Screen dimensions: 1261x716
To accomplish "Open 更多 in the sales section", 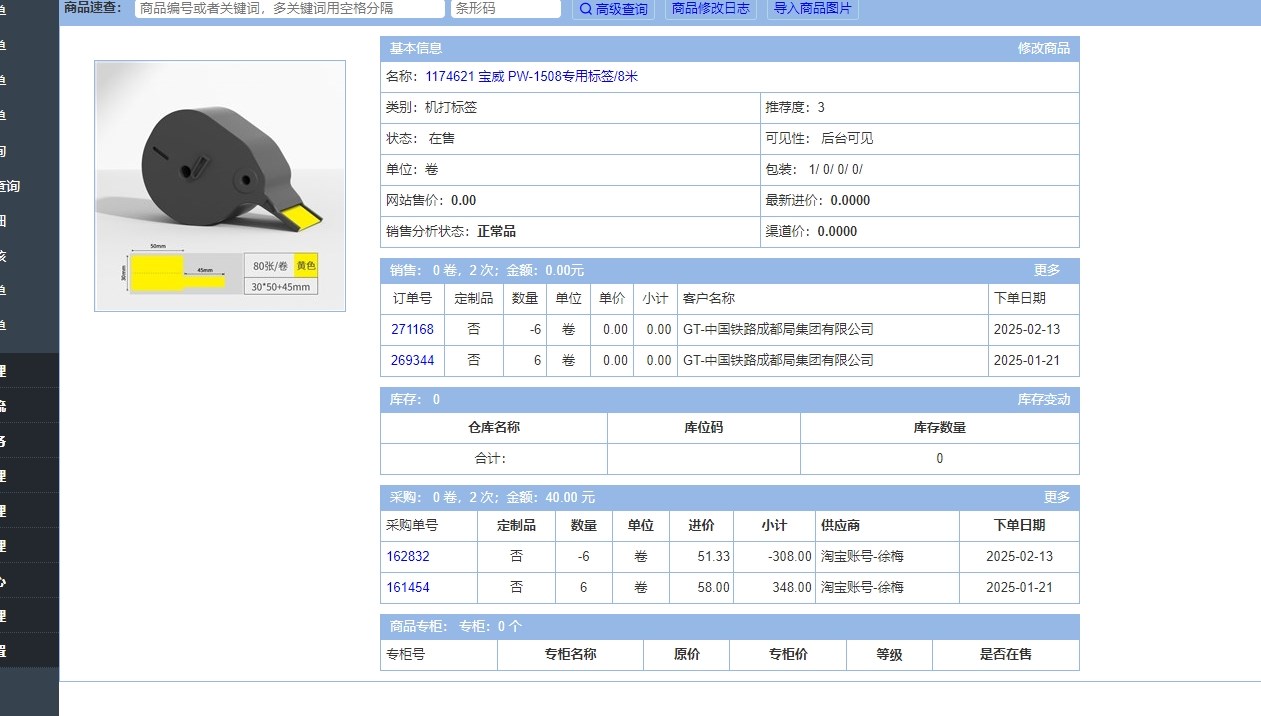I will (x=1047, y=270).
